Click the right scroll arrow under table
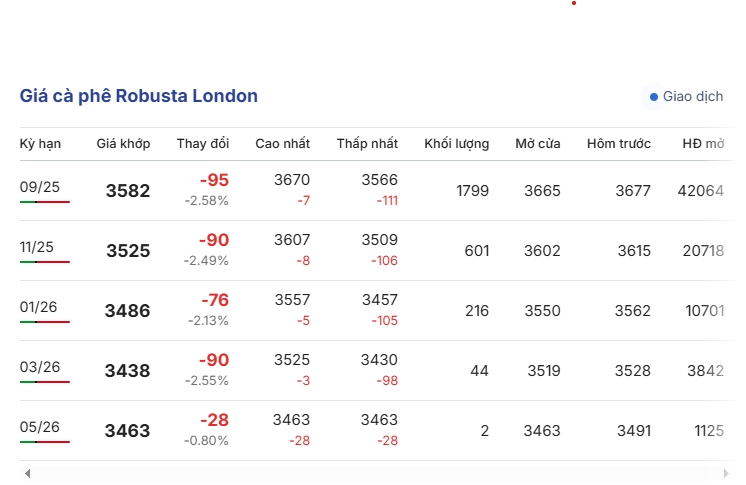The image size is (746, 485). point(726,473)
